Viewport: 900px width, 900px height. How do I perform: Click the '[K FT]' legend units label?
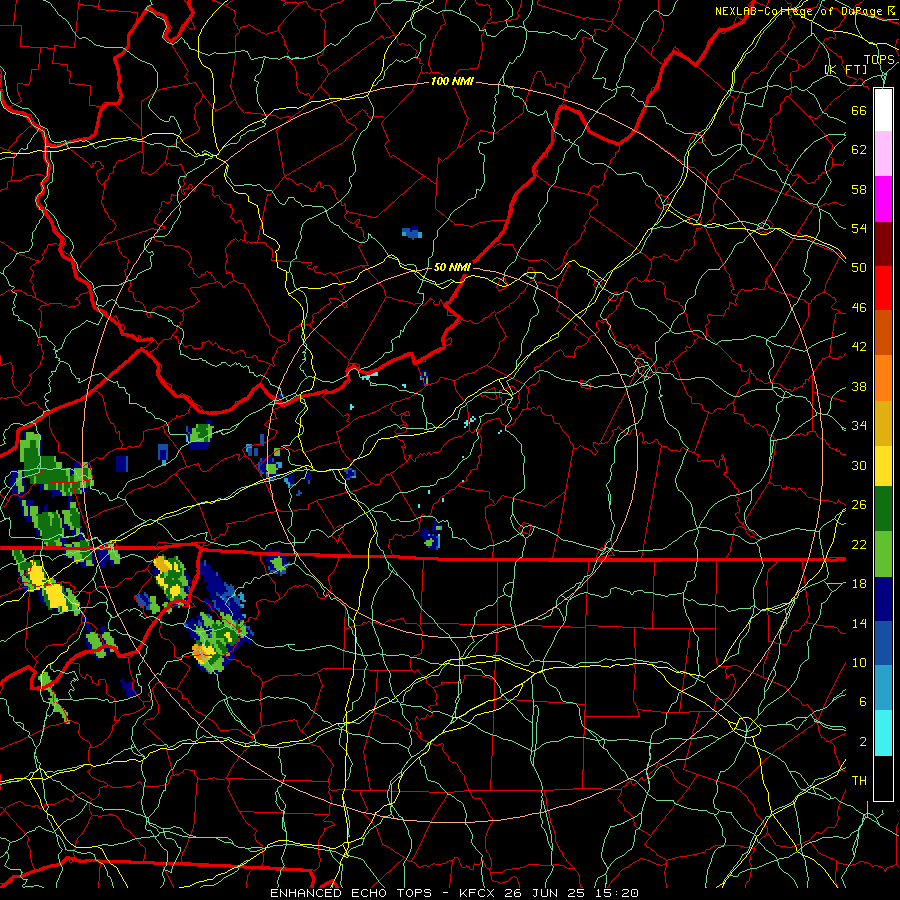click(x=846, y=70)
